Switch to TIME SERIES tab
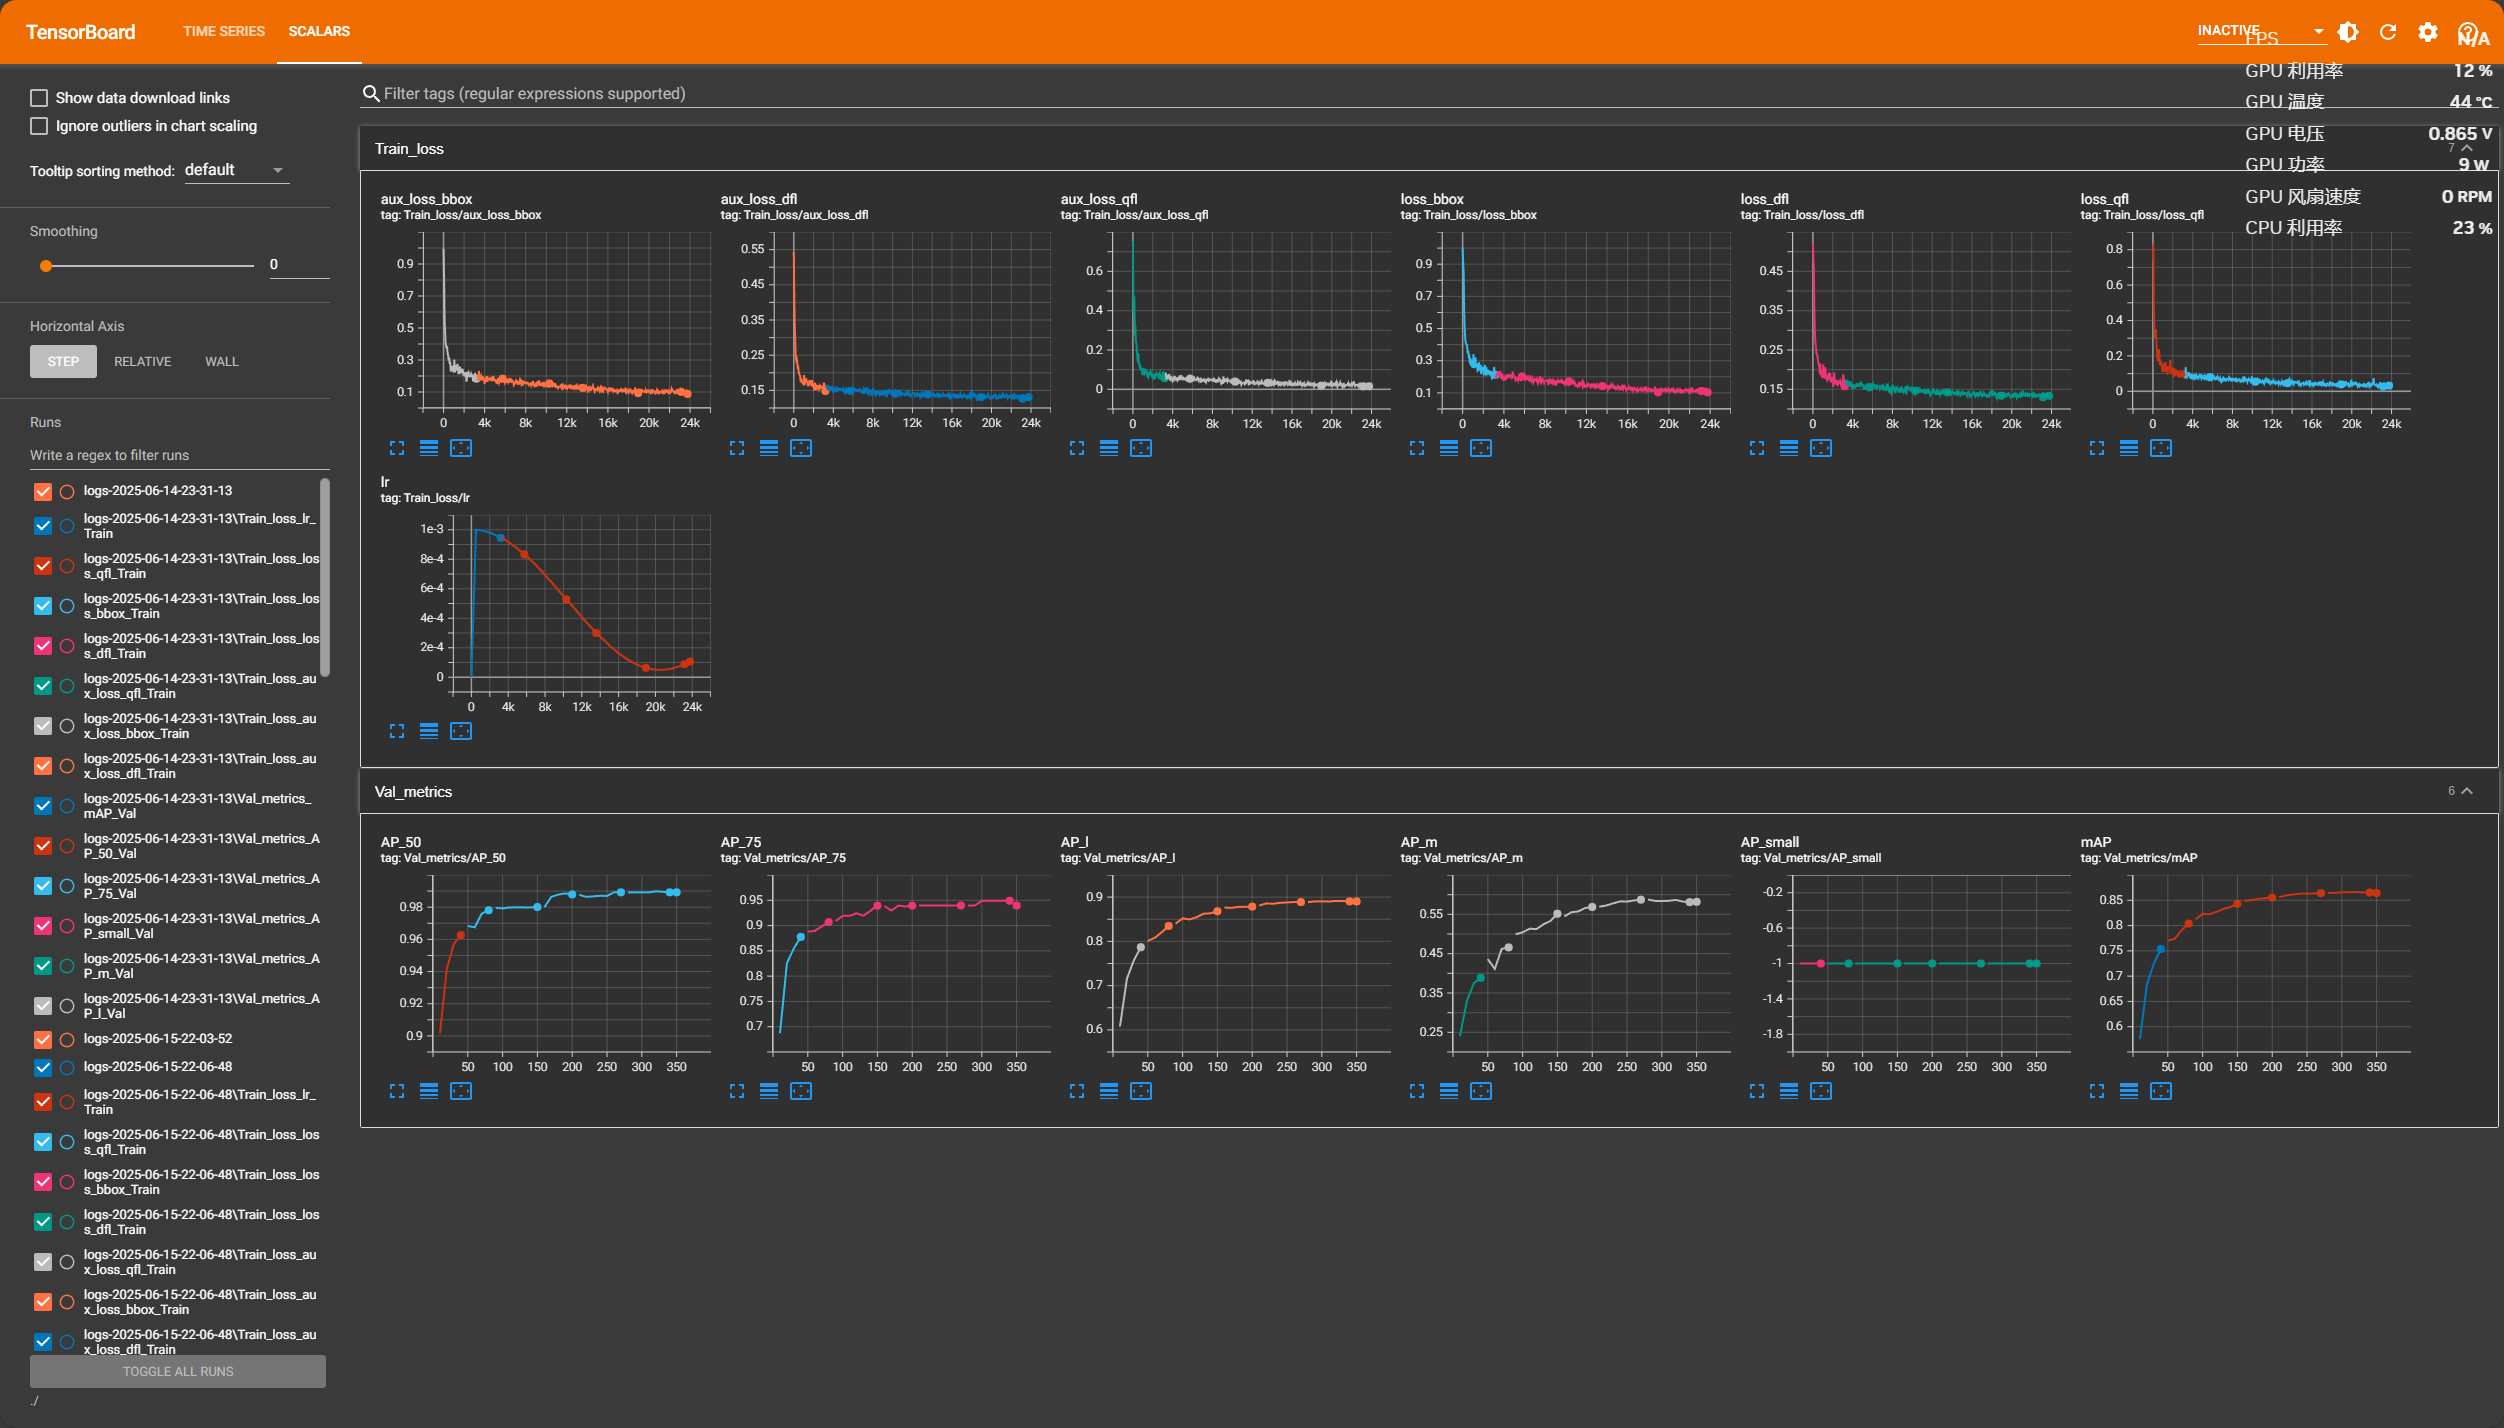This screenshot has height=1428, width=2504. click(x=224, y=31)
